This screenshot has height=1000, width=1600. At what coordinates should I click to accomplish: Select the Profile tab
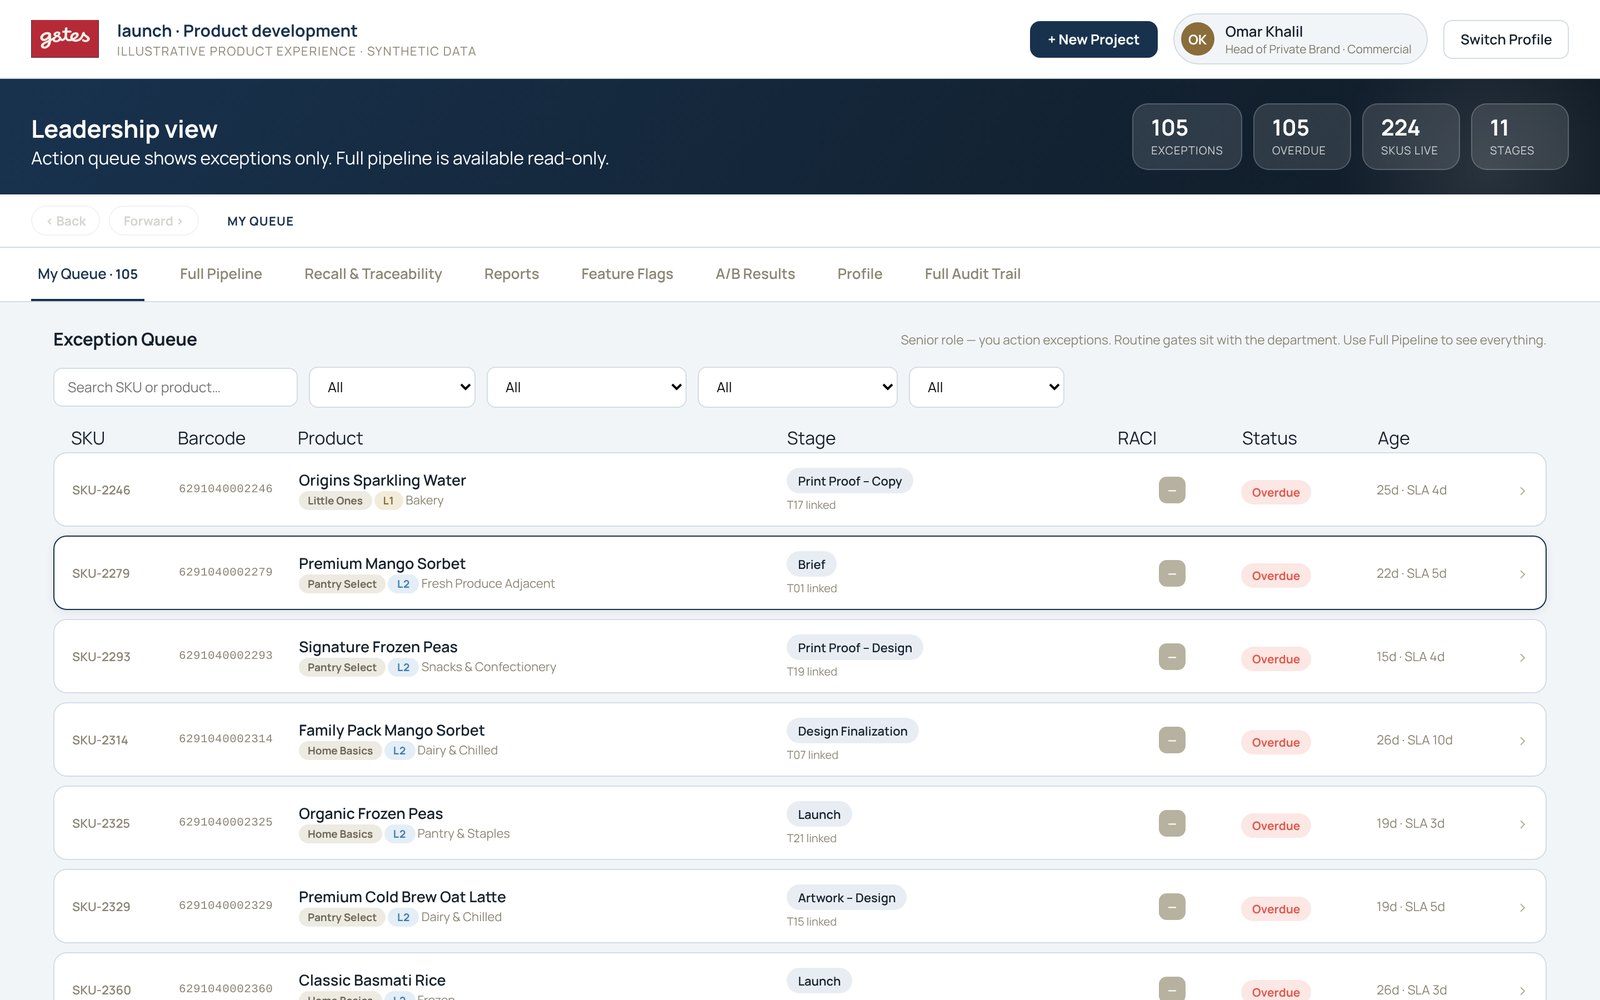pos(860,274)
